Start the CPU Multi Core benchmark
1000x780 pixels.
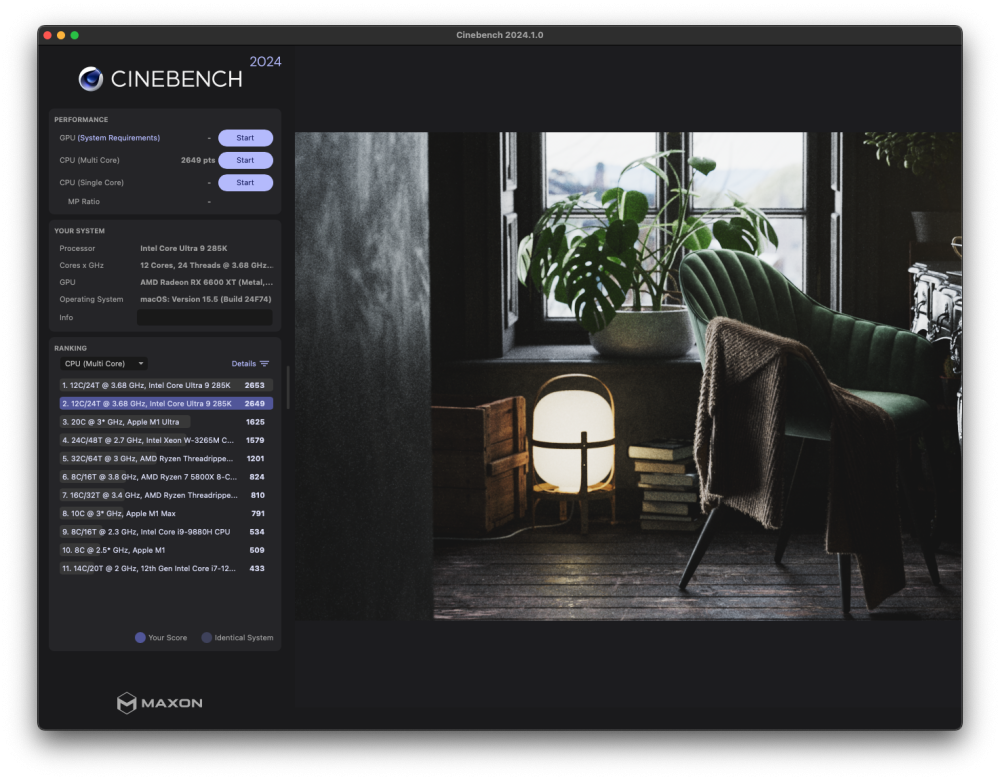[x=246, y=160]
